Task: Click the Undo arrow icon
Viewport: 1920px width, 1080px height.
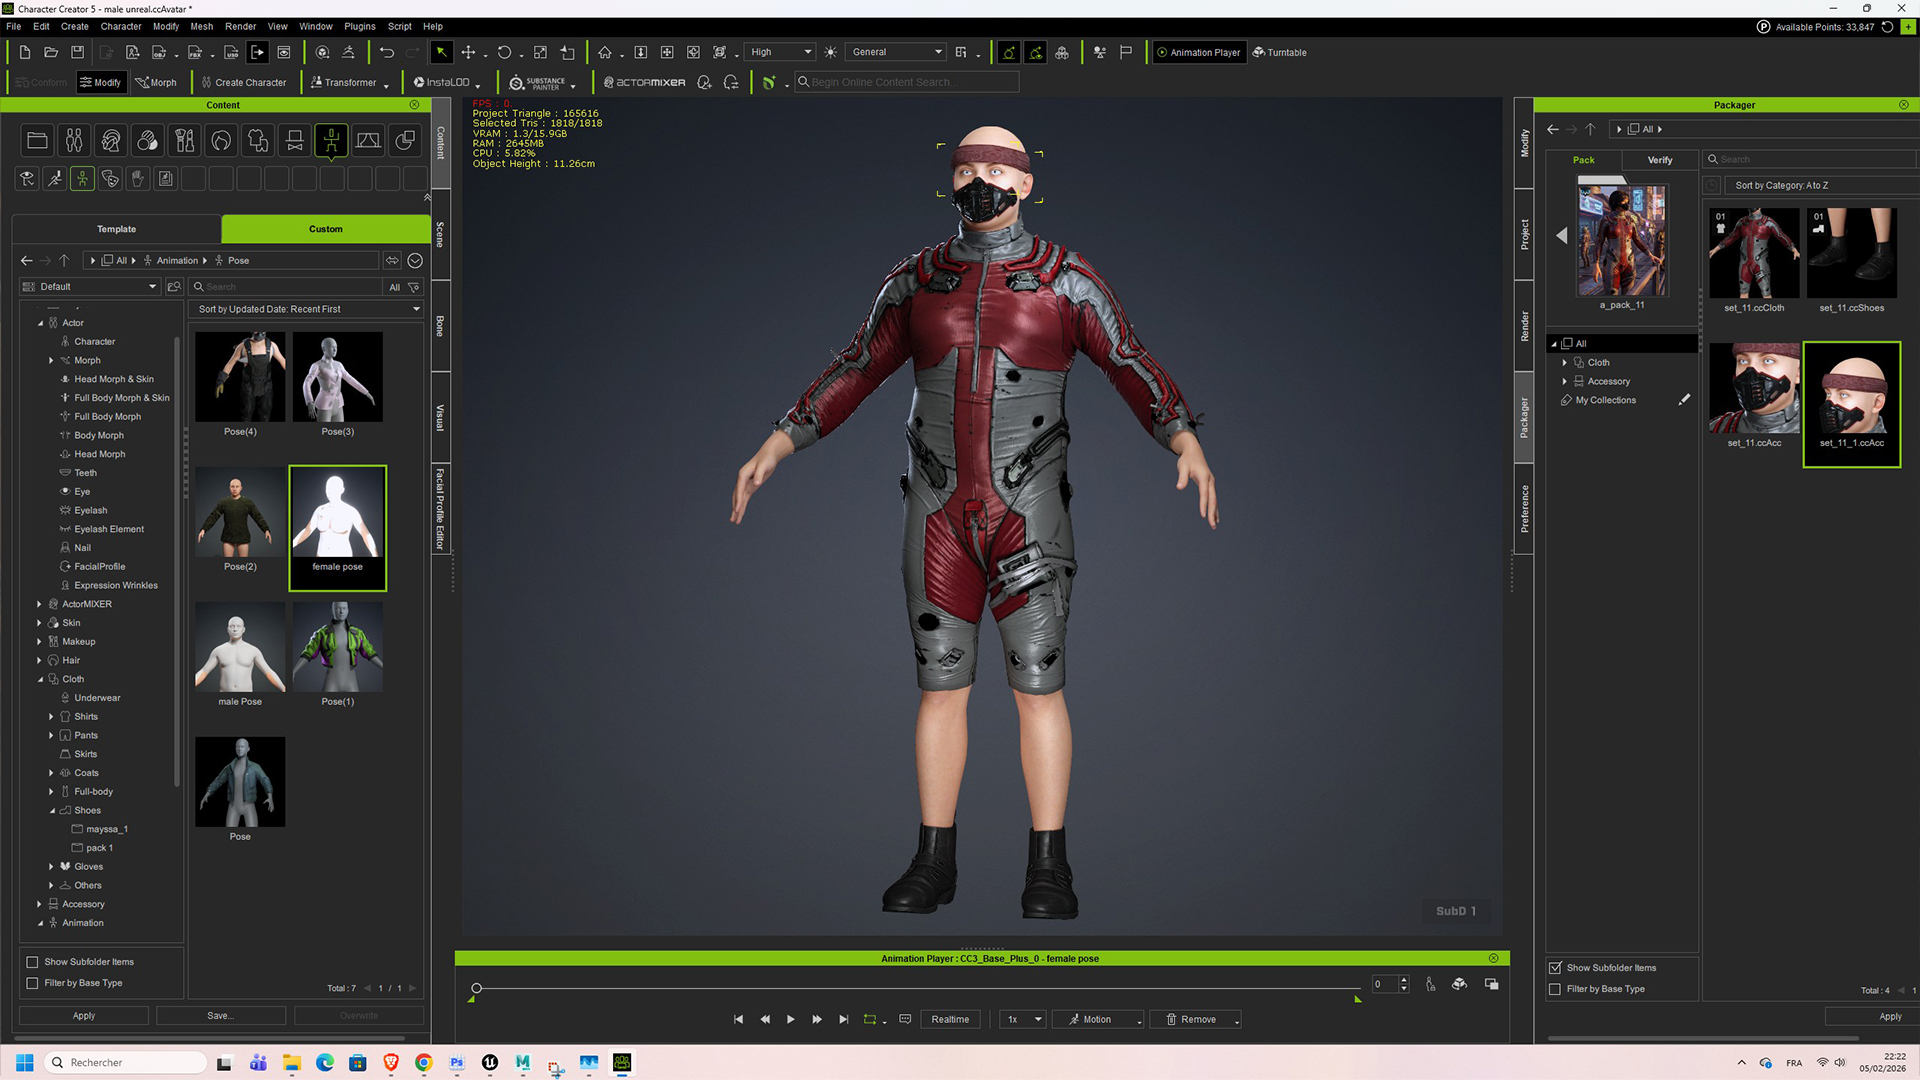Action: [387, 52]
